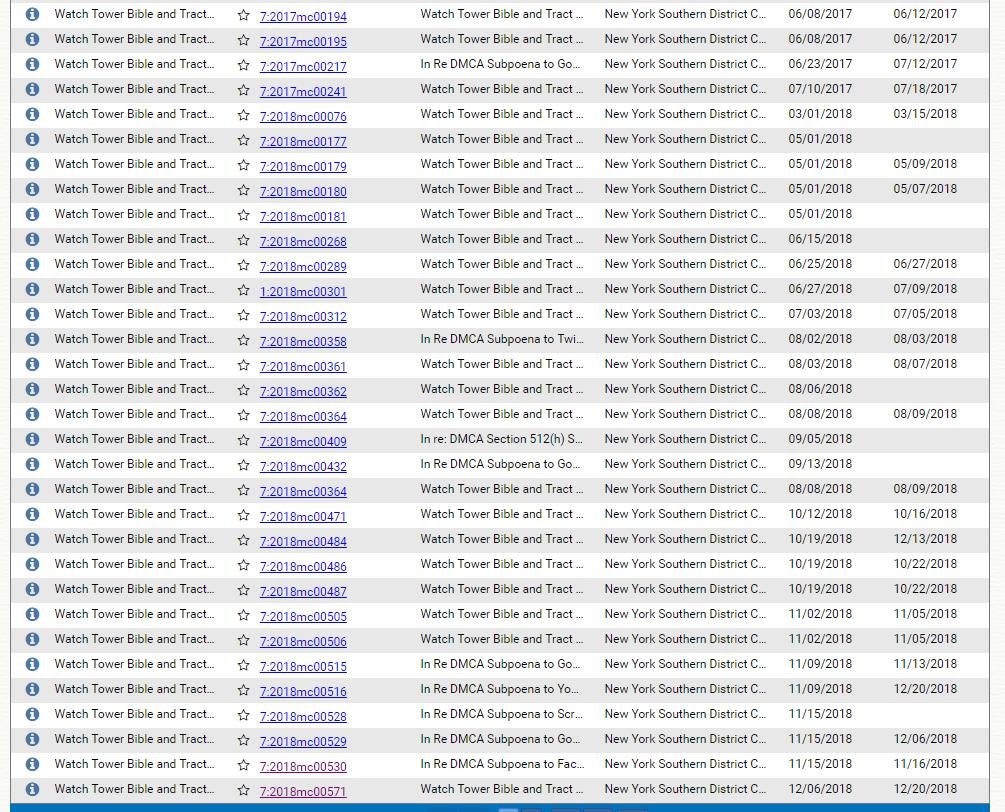Open case link 7:2018mc00516
The width and height of the screenshot is (1005, 812).
coord(303,691)
